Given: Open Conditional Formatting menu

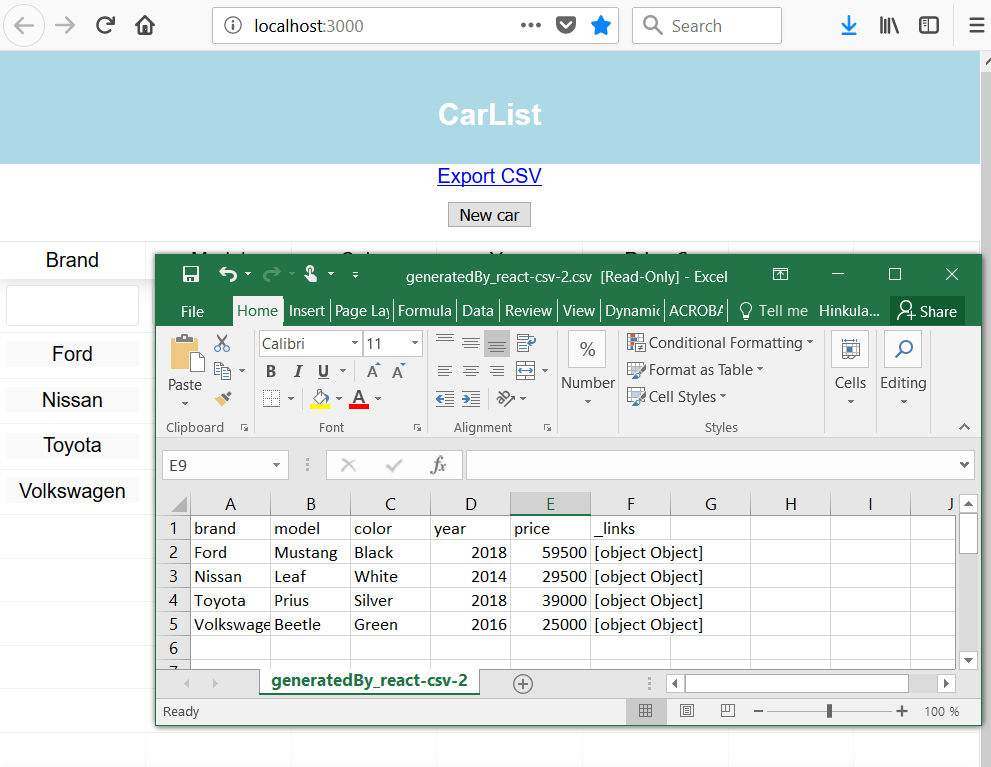Looking at the screenshot, I should click(x=720, y=342).
